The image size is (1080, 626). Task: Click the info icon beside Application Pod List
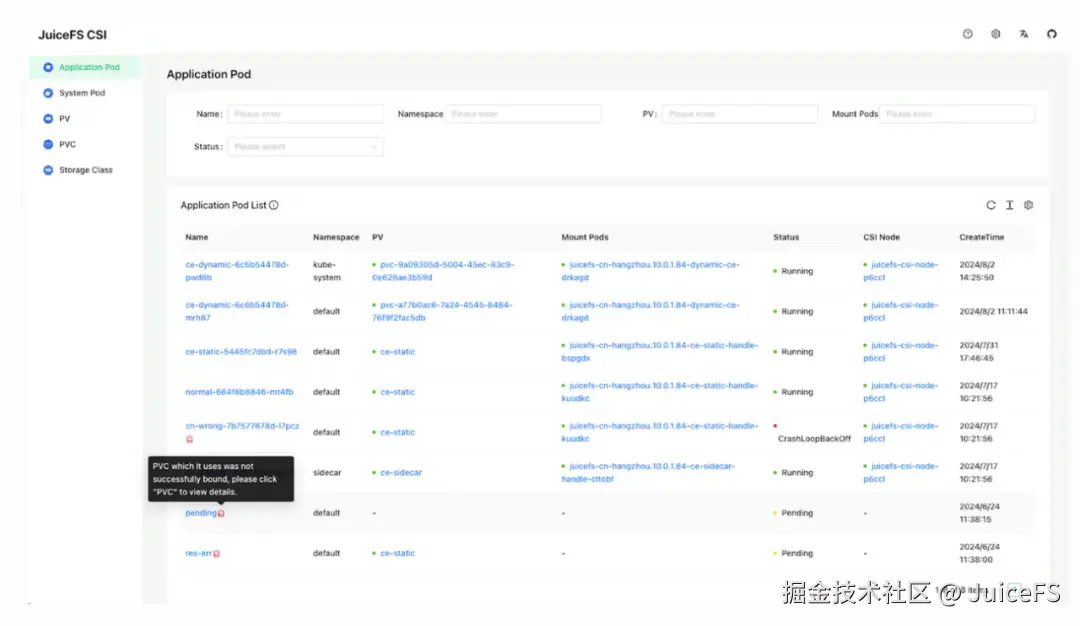(x=273, y=205)
